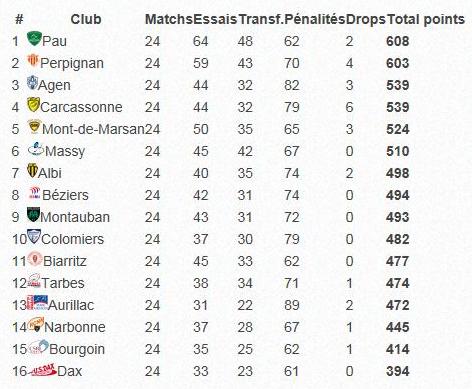Click the Perpignan club crest icon
Screen dimensions: 472x389
33,61
